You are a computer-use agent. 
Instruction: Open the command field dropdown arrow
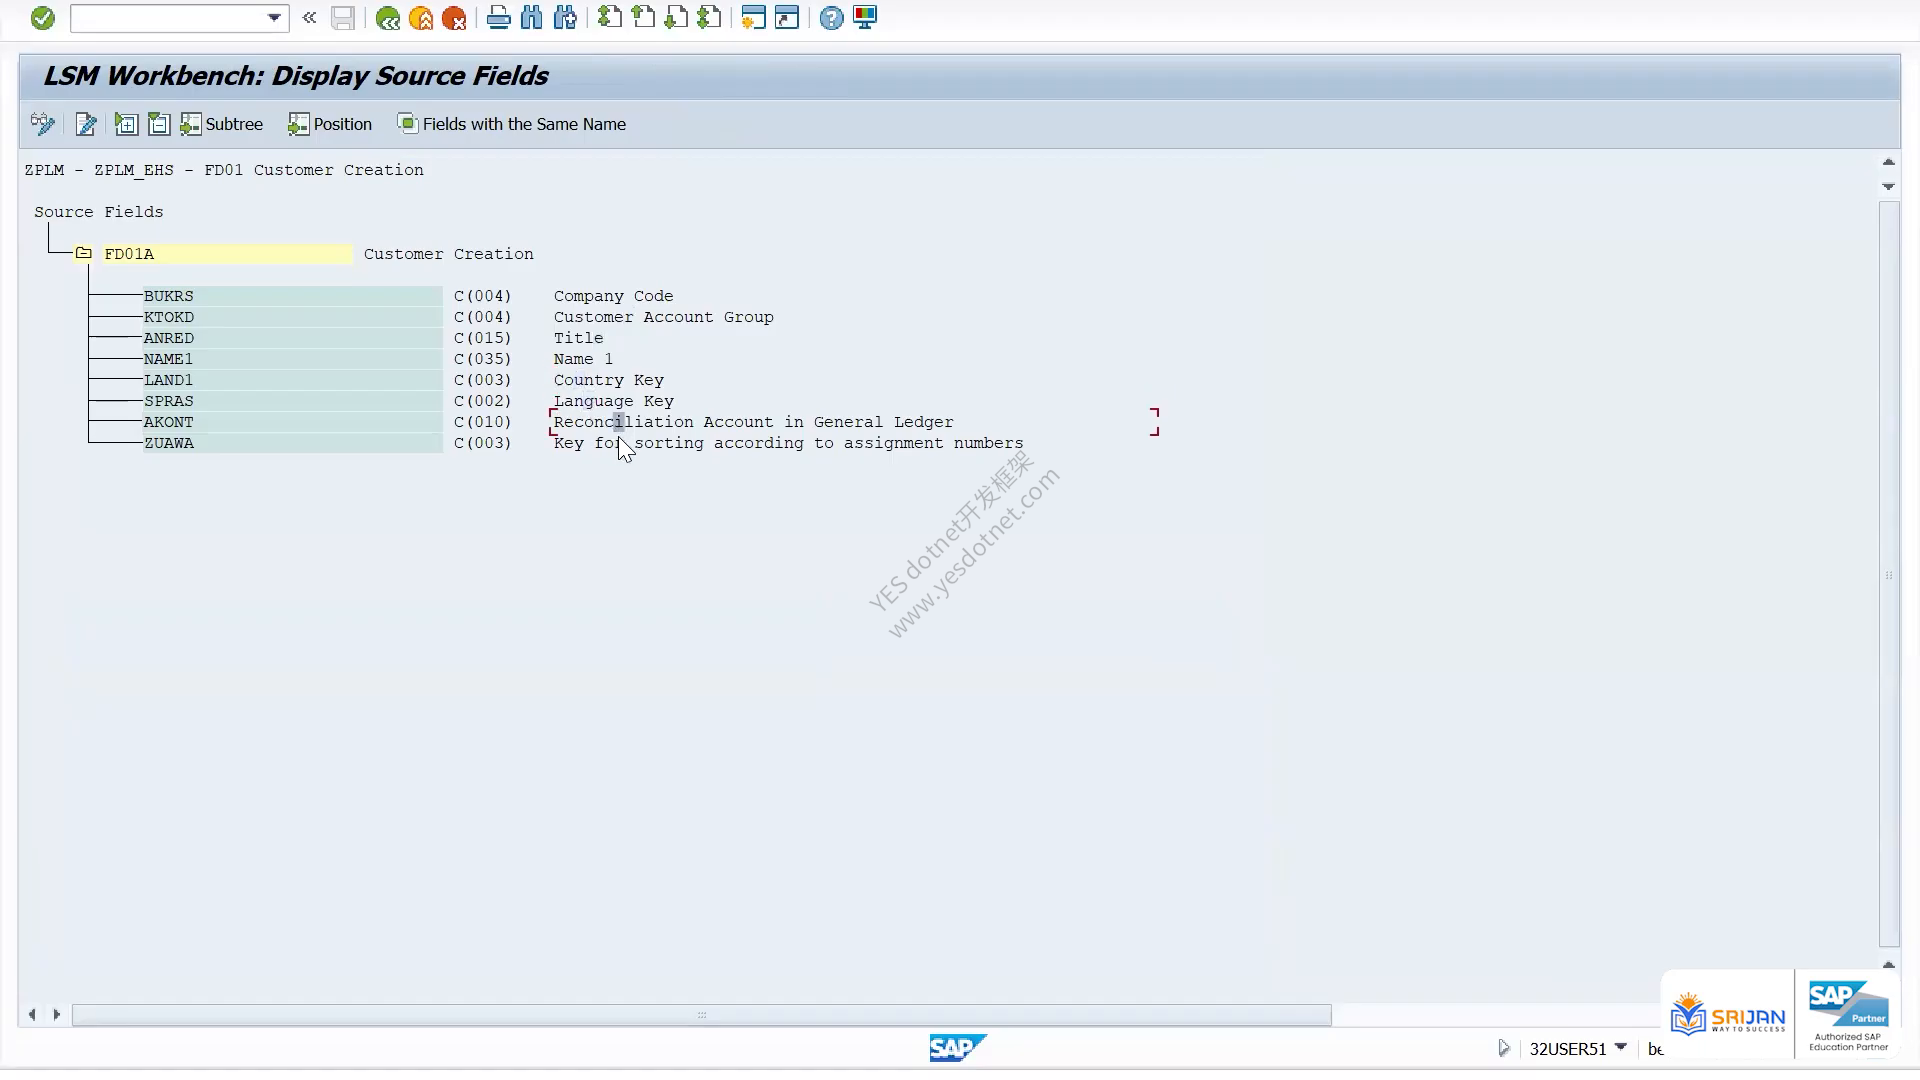274,18
